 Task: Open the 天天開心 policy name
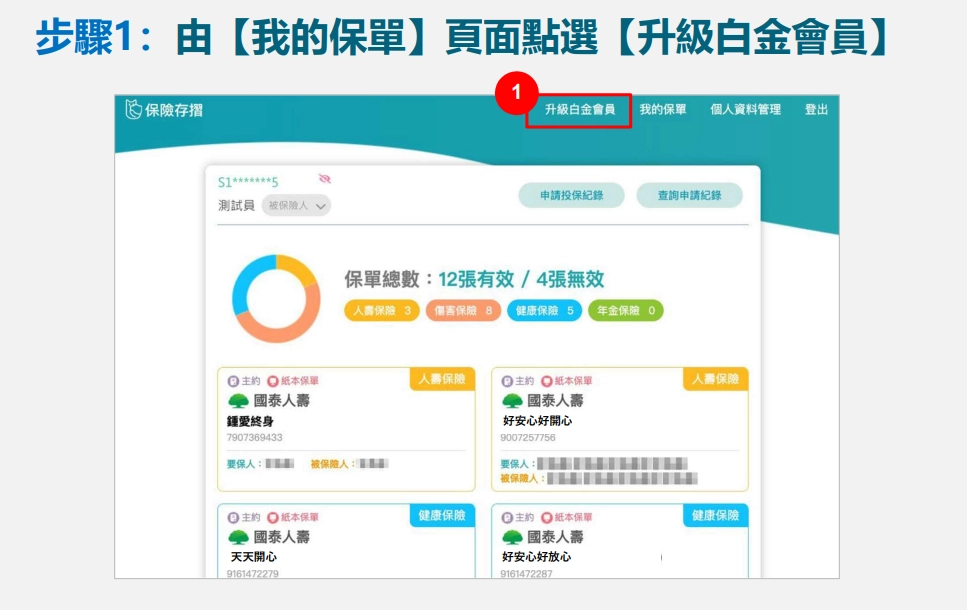click(x=253, y=557)
